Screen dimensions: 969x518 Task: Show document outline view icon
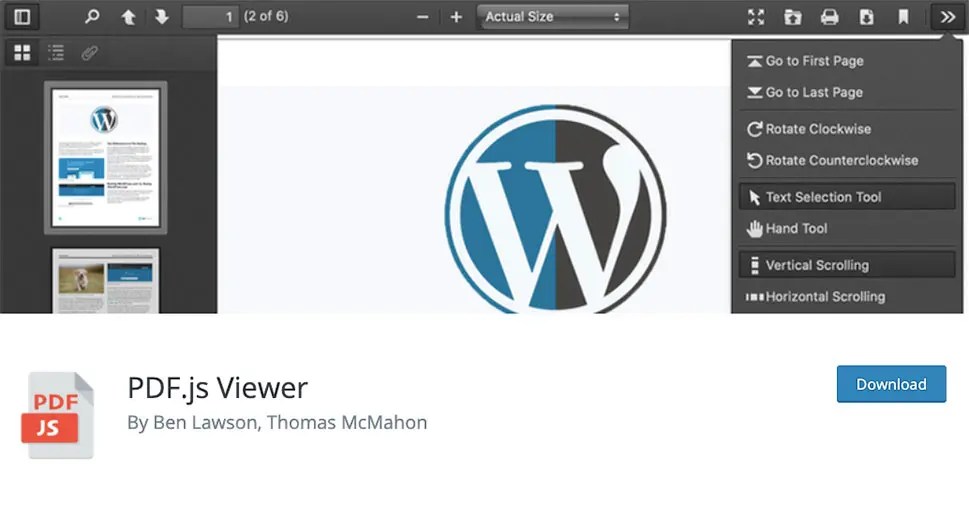click(56, 53)
